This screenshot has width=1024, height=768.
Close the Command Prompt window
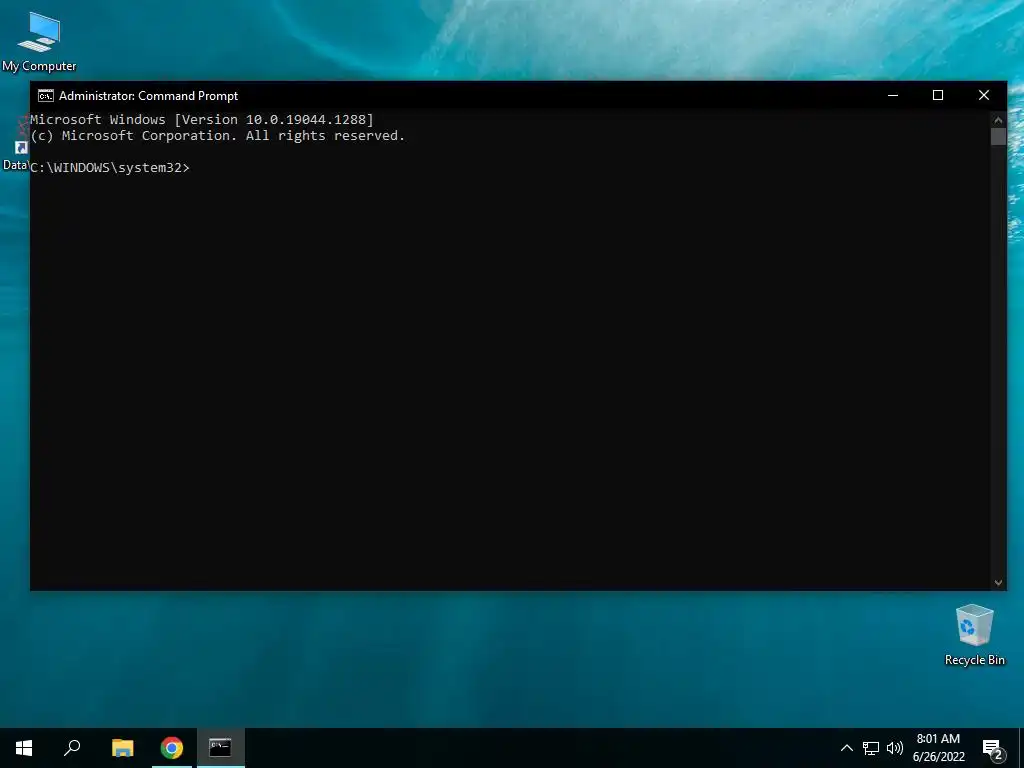pos(984,95)
